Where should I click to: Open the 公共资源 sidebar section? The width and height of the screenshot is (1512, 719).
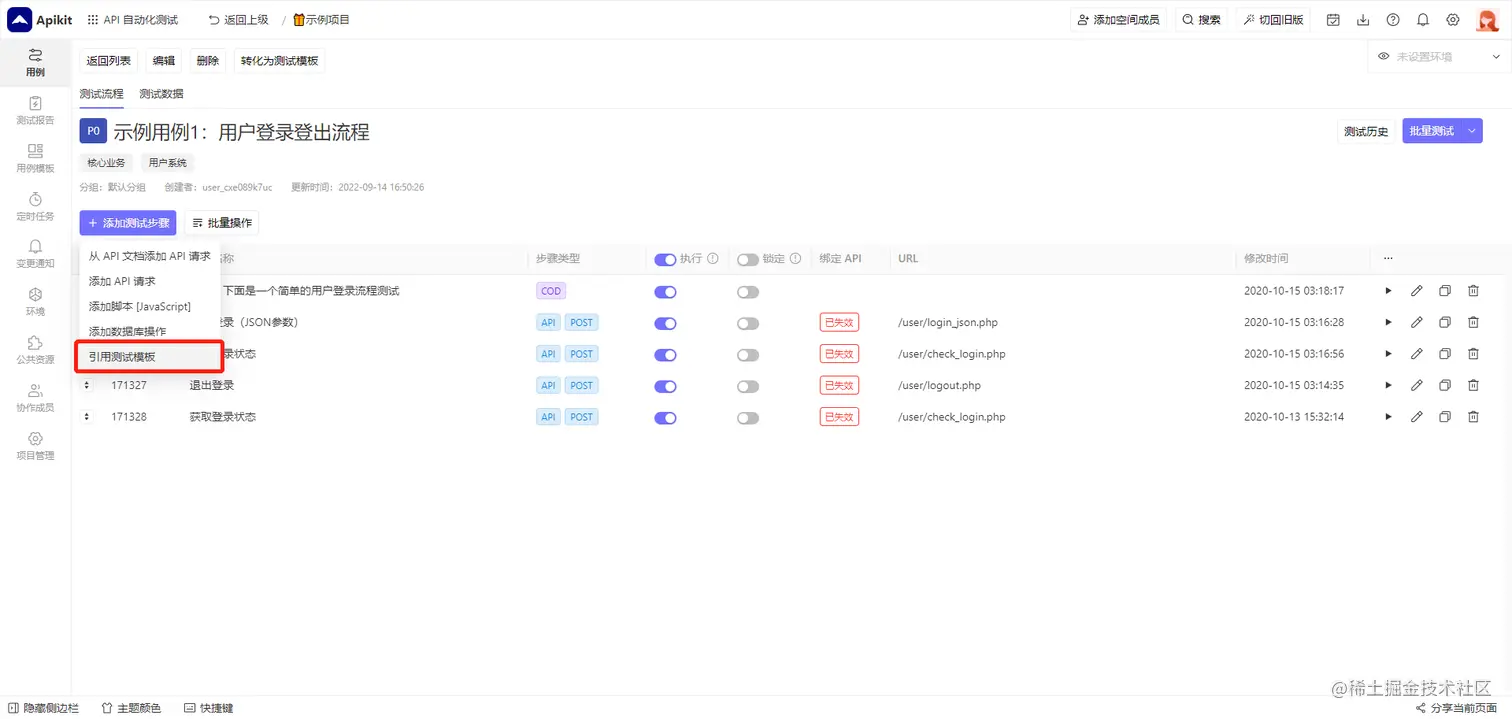coord(35,350)
